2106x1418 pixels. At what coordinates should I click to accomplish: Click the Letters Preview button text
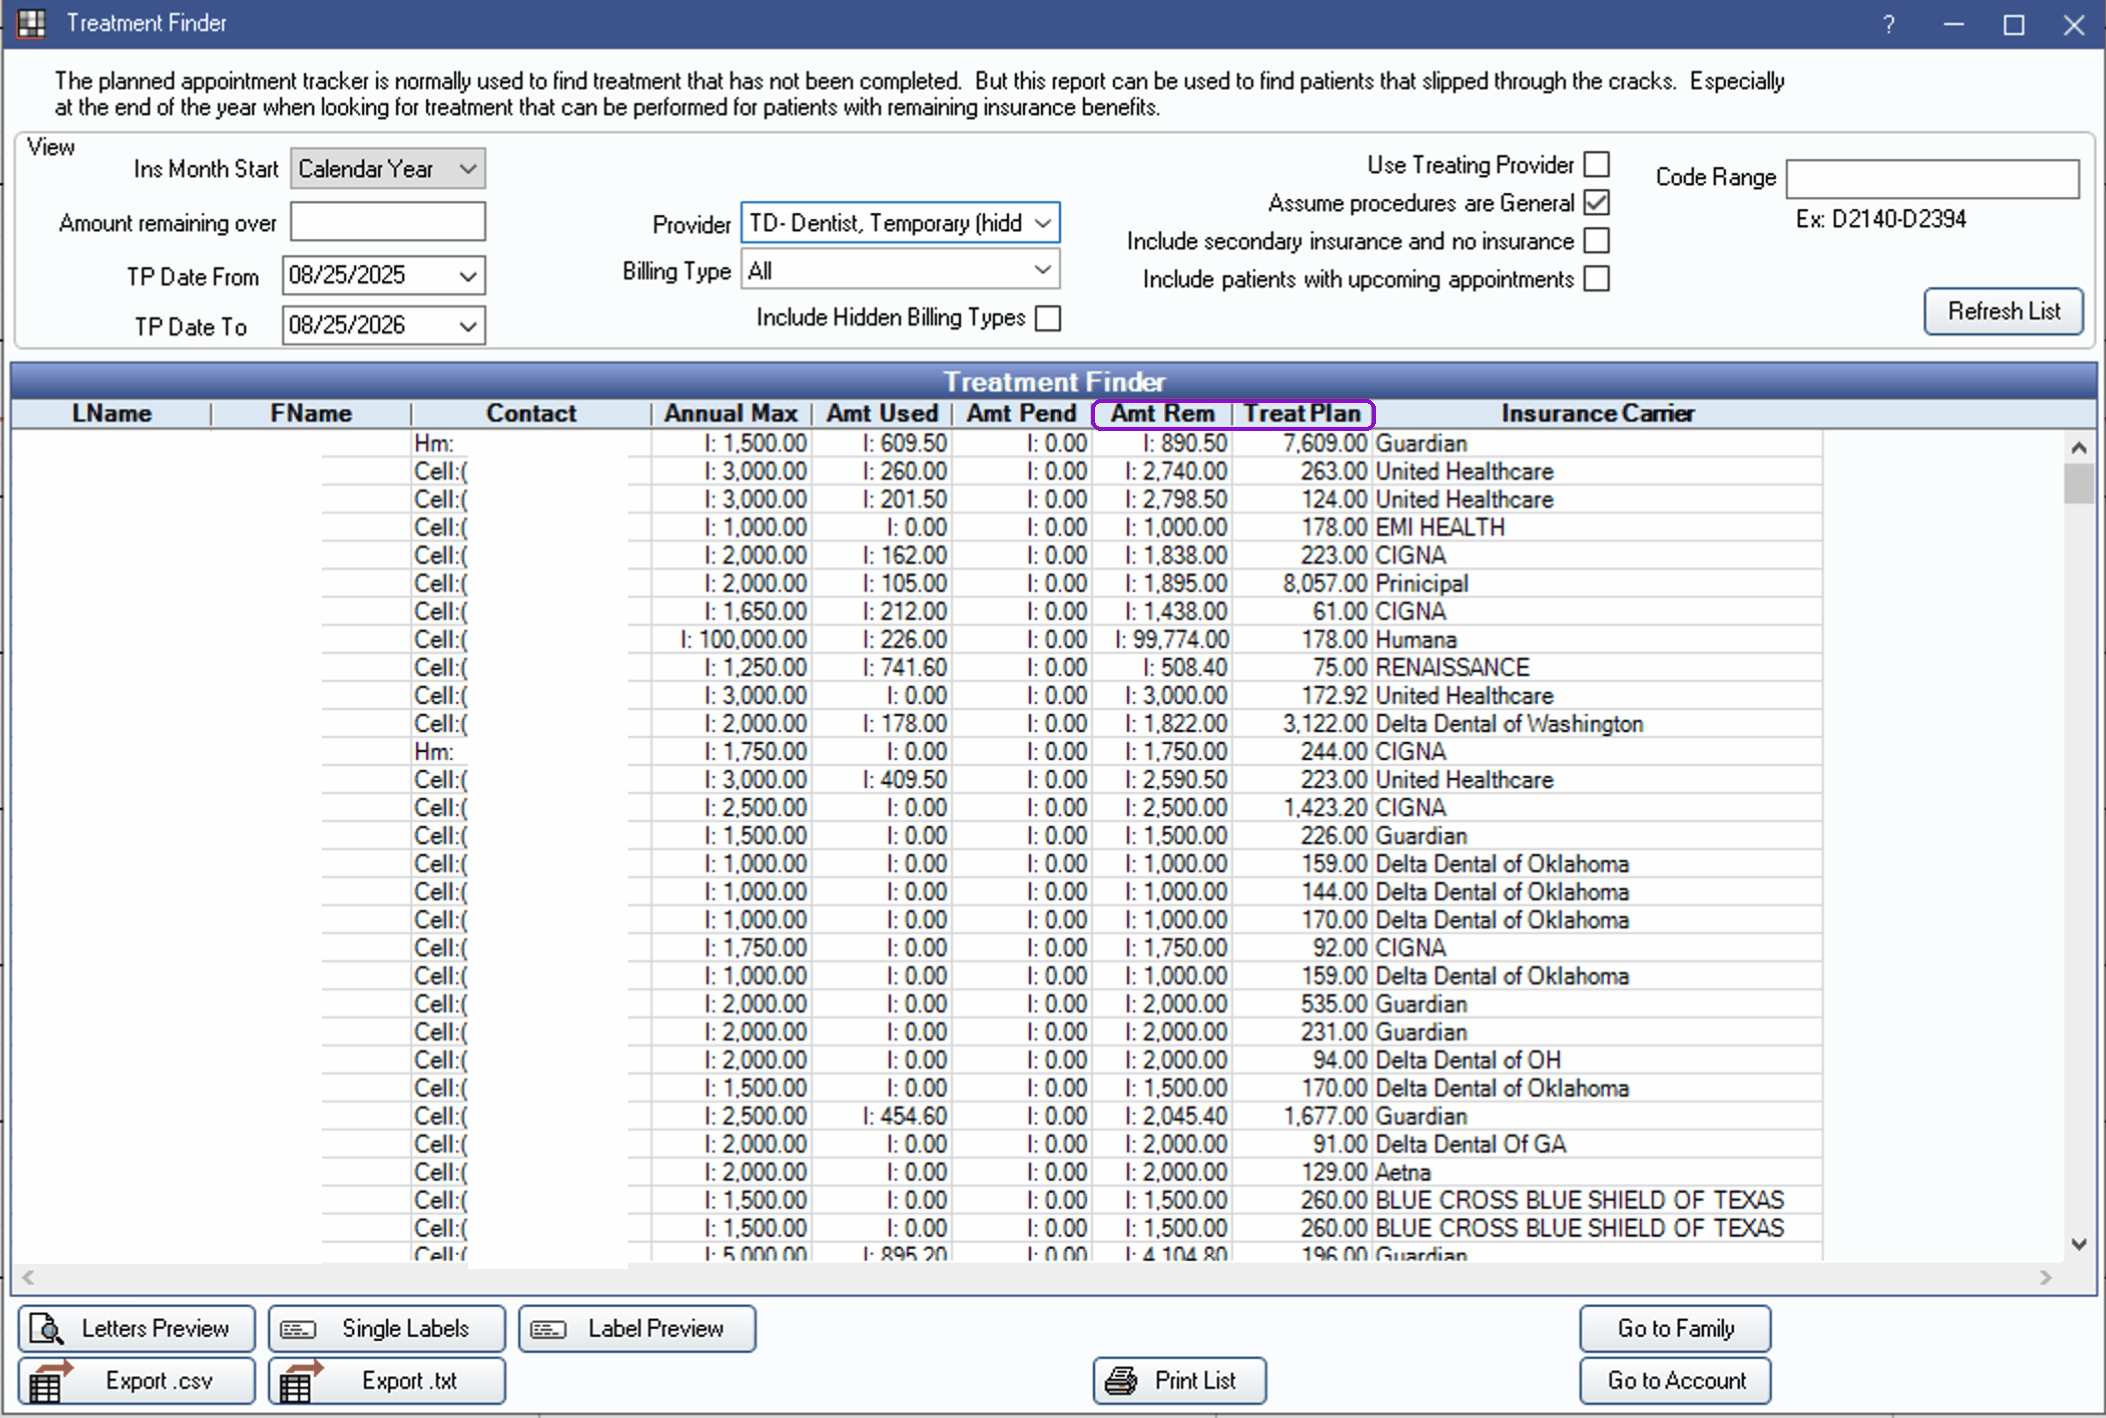pyautogui.click(x=155, y=1329)
